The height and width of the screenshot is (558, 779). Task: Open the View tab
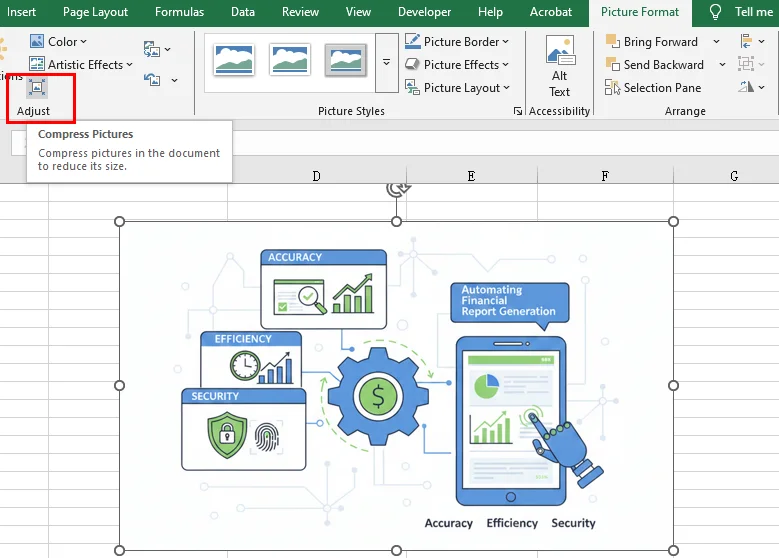(358, 12)
